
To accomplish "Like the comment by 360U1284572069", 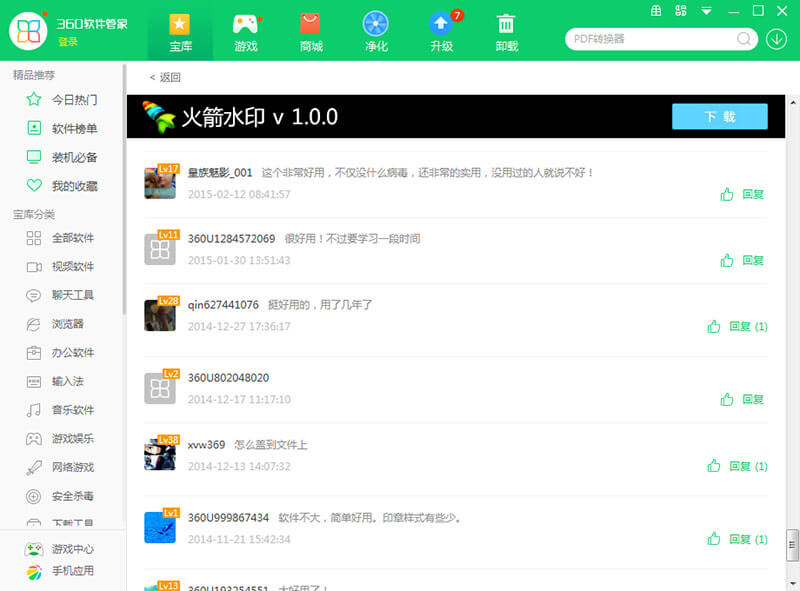I will point(727,260).
